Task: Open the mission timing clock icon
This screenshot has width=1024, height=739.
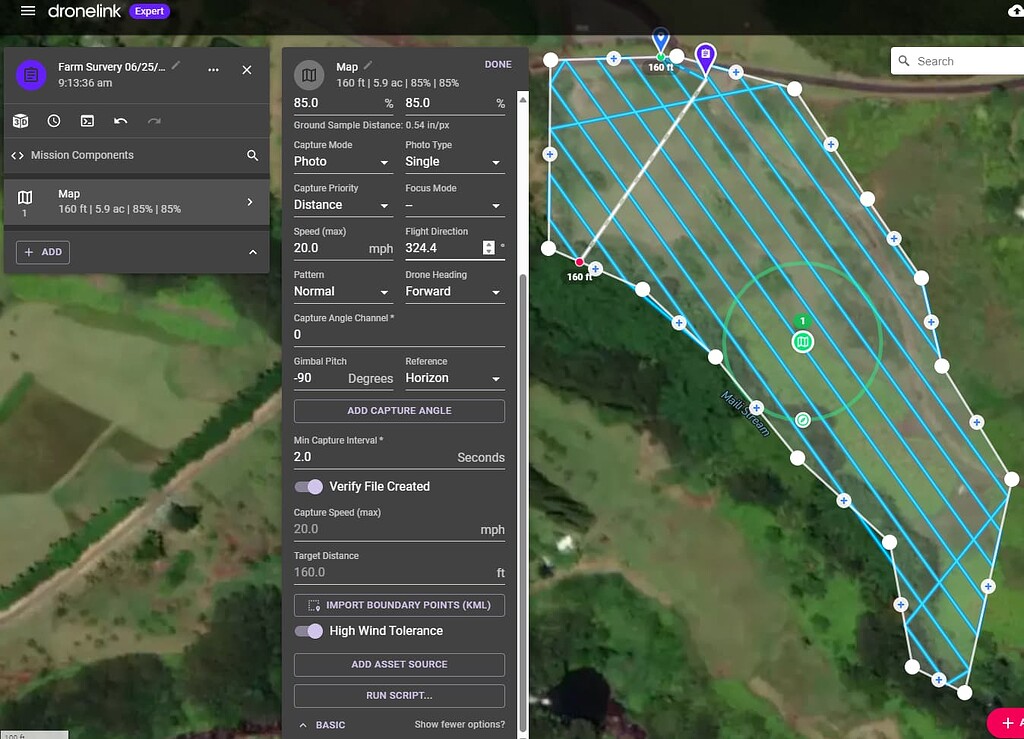Action: [53, 120]
